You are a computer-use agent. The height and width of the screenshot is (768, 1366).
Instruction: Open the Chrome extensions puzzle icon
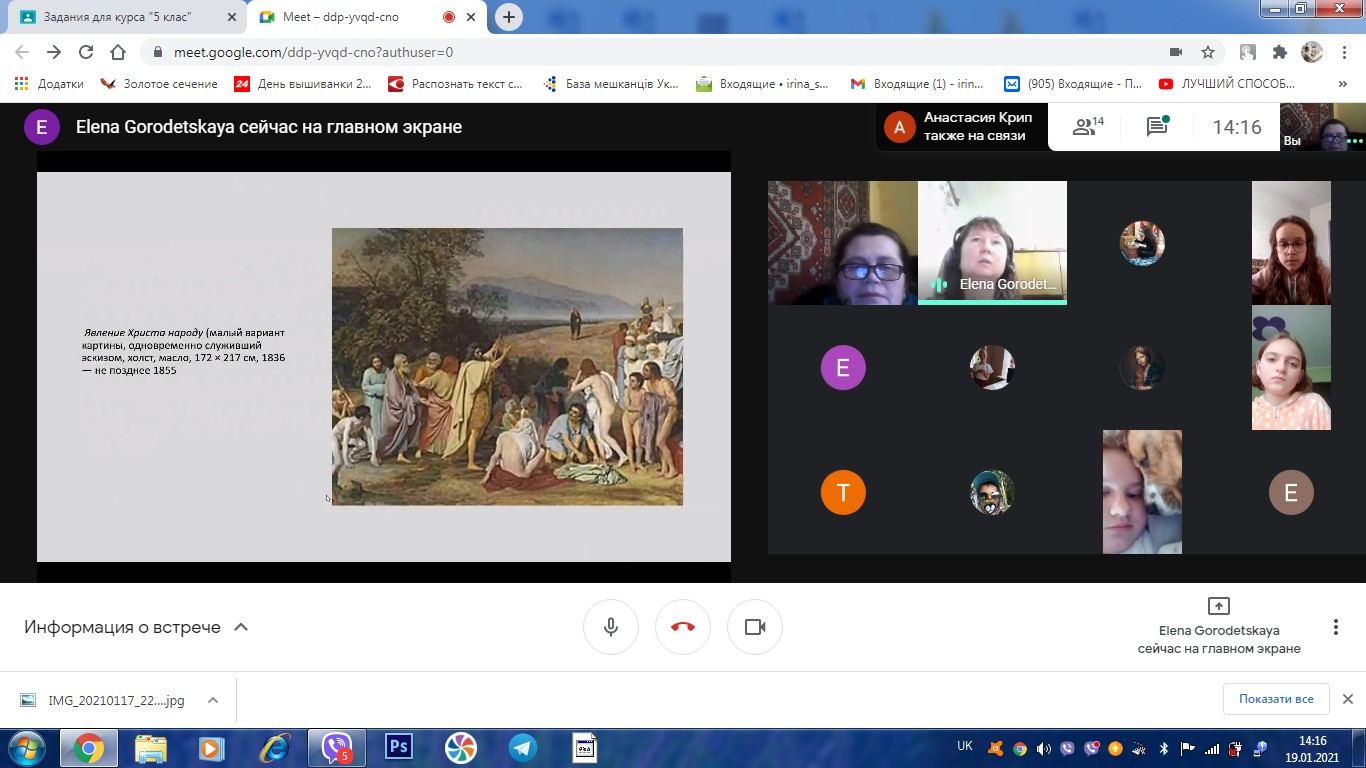tap(1279, 52)
